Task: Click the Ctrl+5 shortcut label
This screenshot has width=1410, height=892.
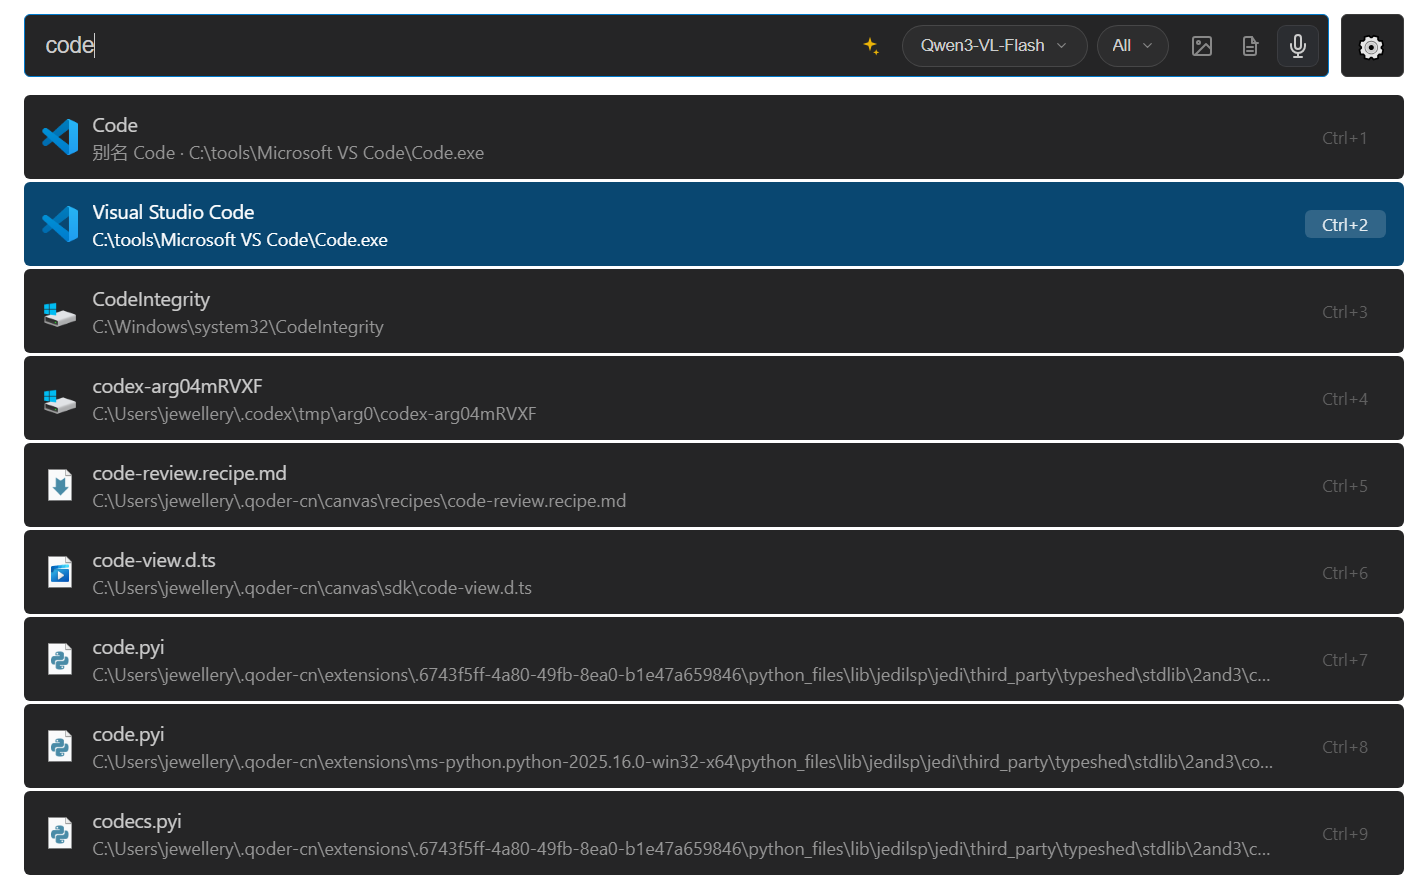Action: [x=1345, y=486]
